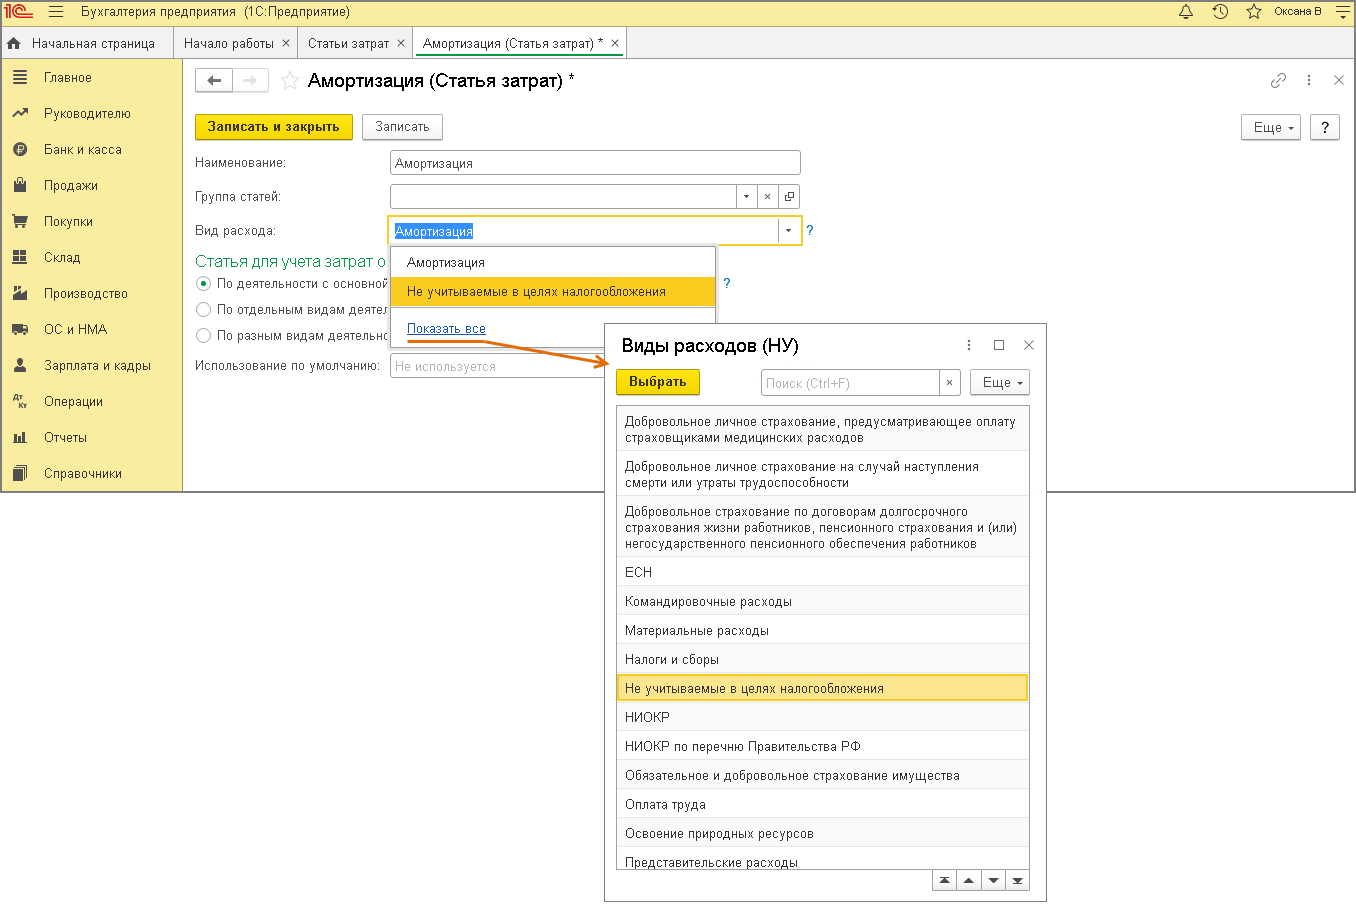
Task: Open Главное section
Action: coord(91,77)
